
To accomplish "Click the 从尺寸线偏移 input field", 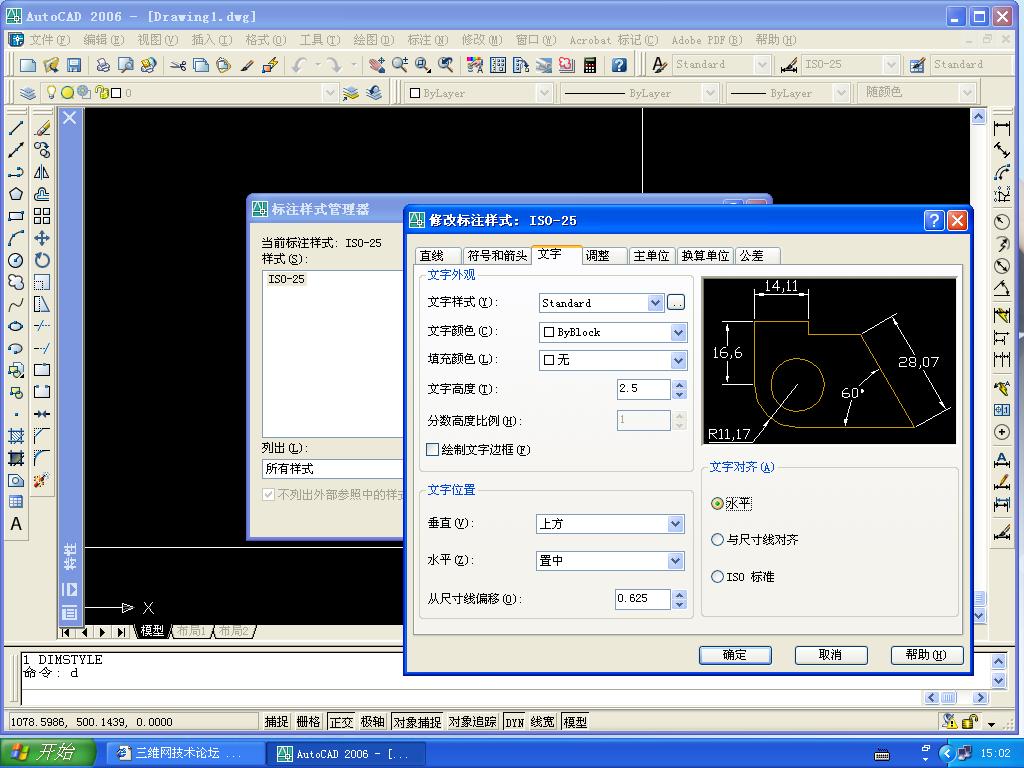I will click(x=643, y=598).
